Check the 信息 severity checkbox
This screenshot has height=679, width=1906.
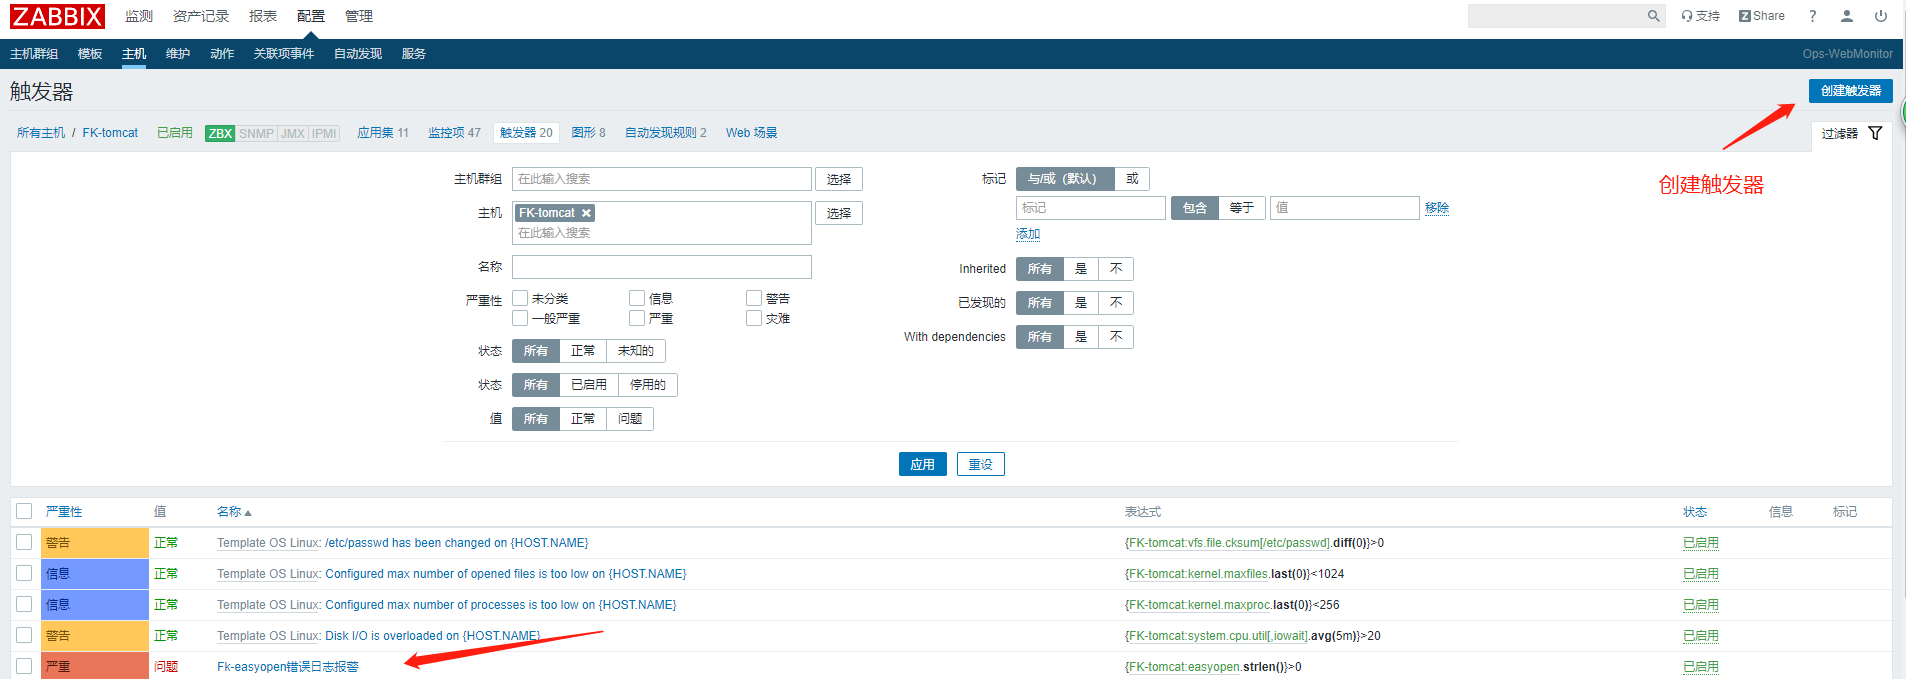(x=637, y=298)
